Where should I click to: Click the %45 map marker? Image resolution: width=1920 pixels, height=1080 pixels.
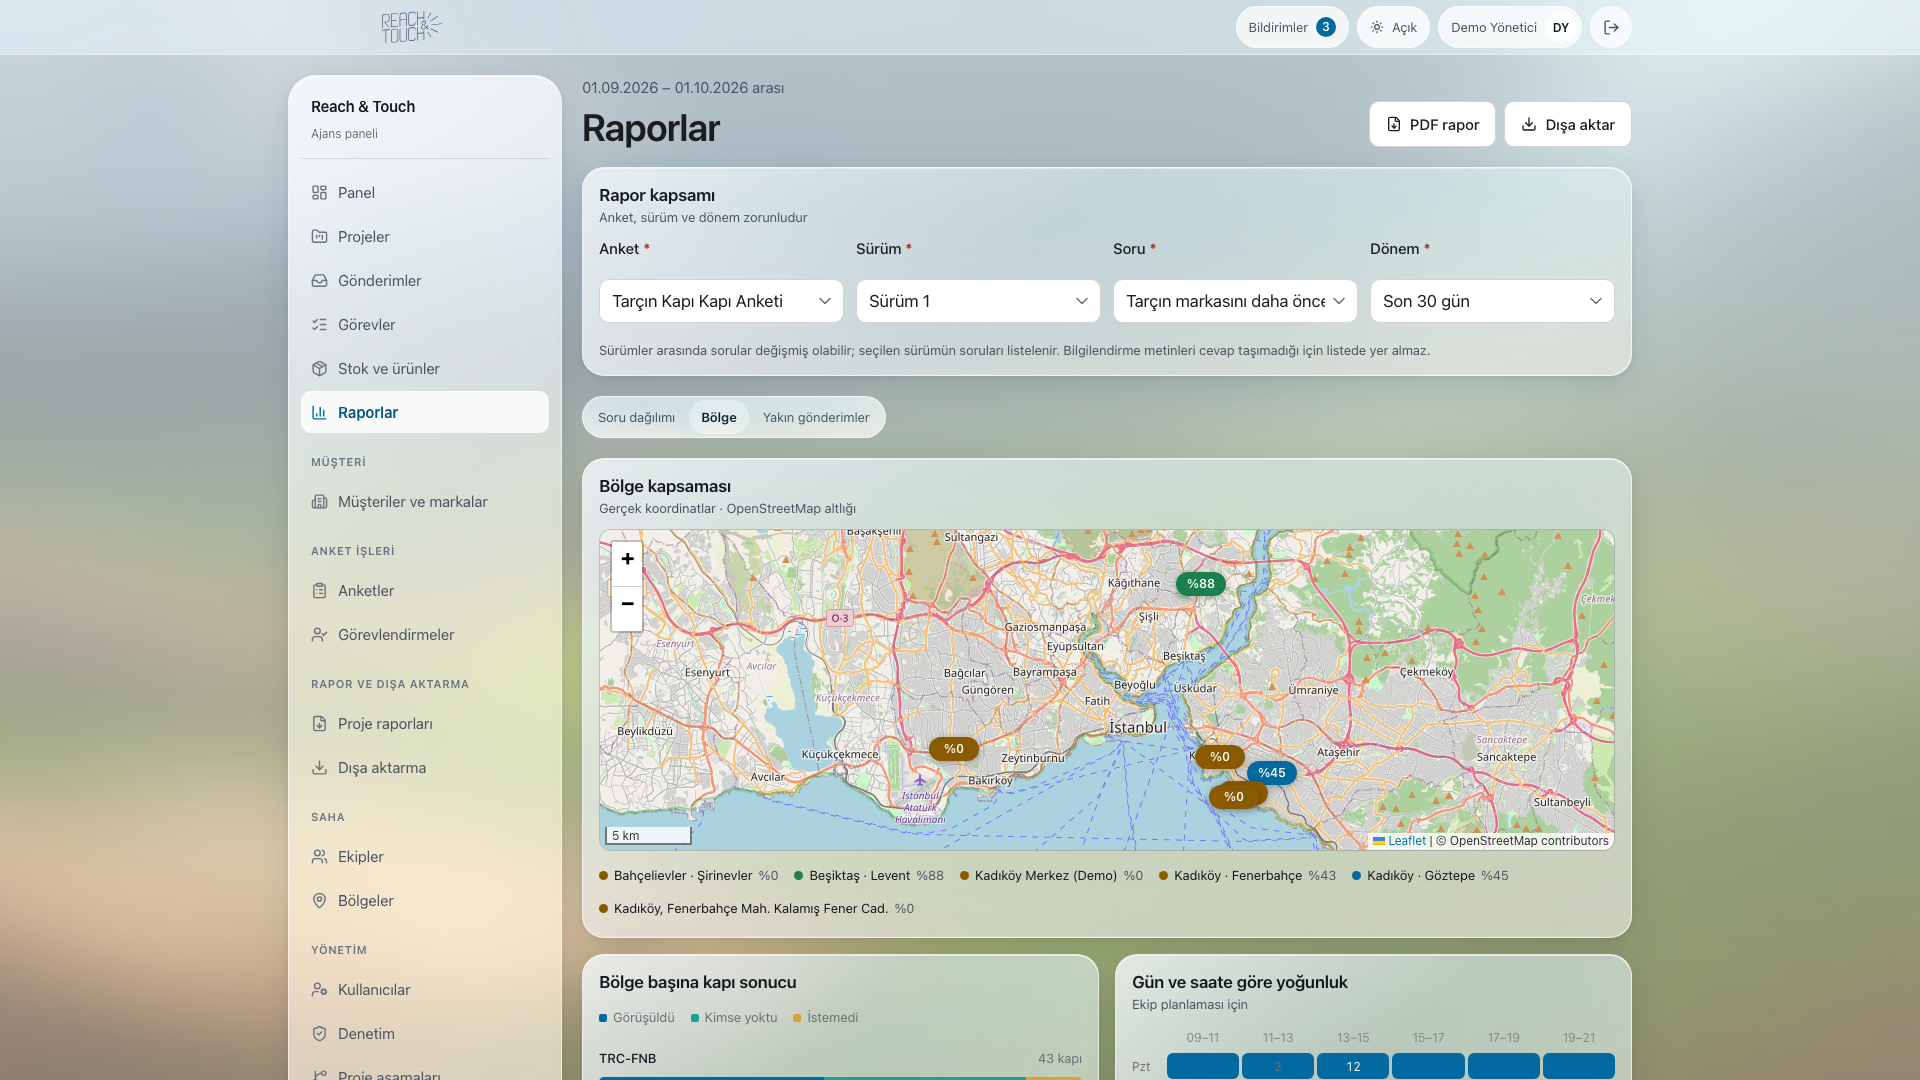click(x=1271, y=773)
